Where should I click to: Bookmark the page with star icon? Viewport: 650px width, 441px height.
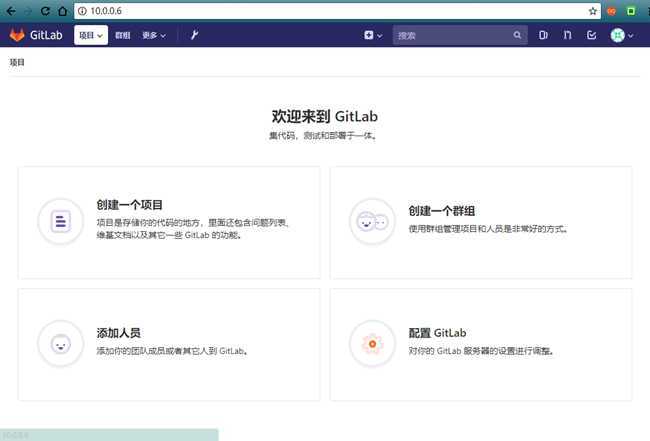593,11
